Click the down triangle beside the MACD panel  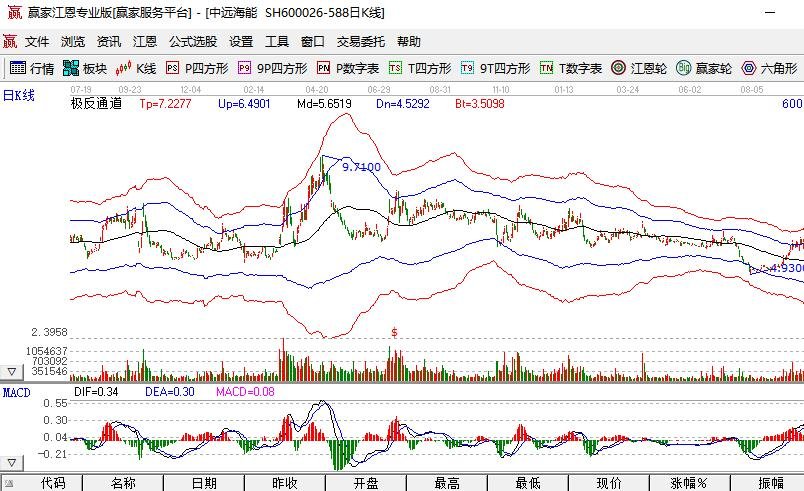point(11,464)
